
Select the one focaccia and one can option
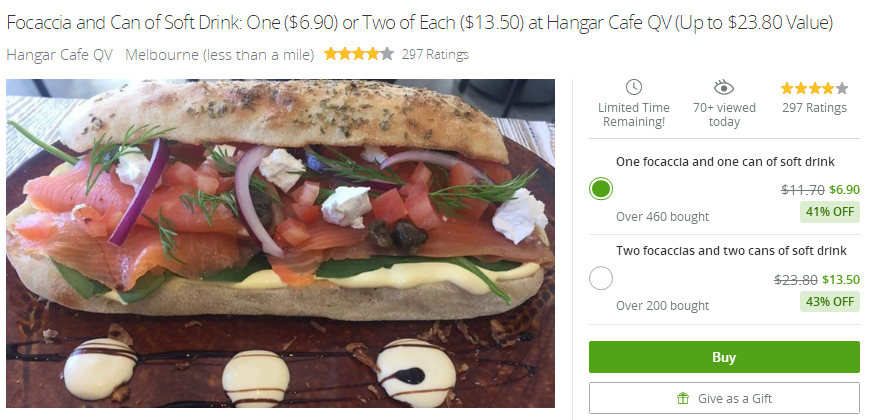pos(601,189)
